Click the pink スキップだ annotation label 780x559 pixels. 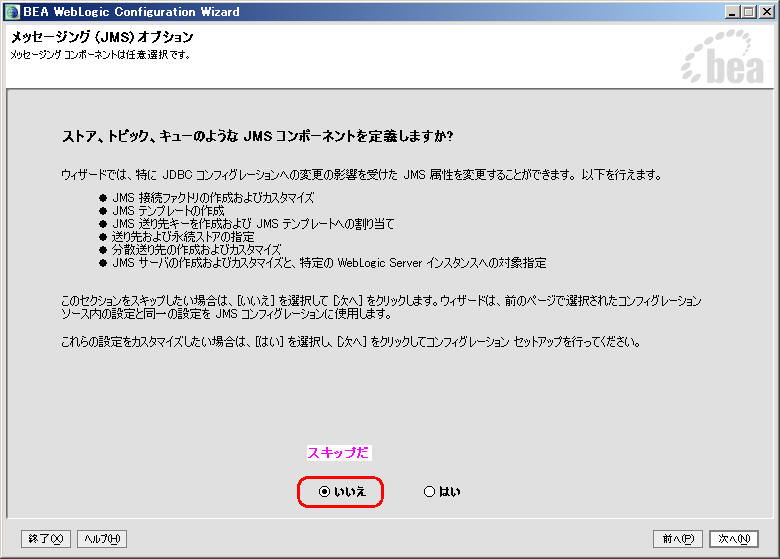tap(337, 453)
